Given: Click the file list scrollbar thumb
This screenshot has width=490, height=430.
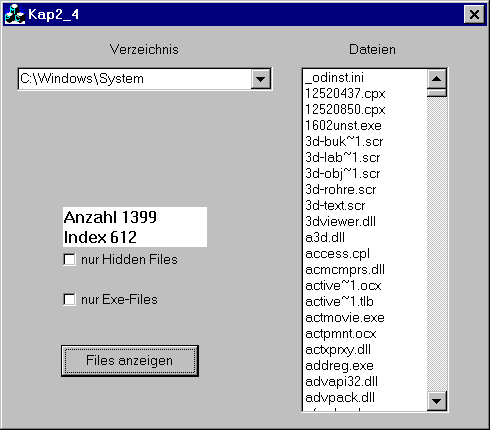Looking at the screenshot, I should (436, 93).
